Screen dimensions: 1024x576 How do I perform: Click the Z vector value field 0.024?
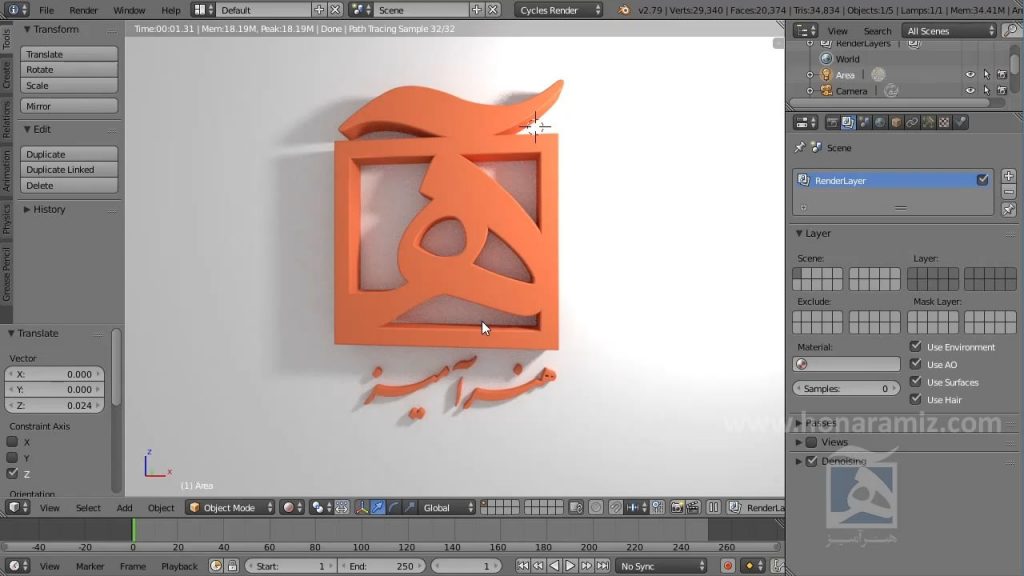coord(55,405)
